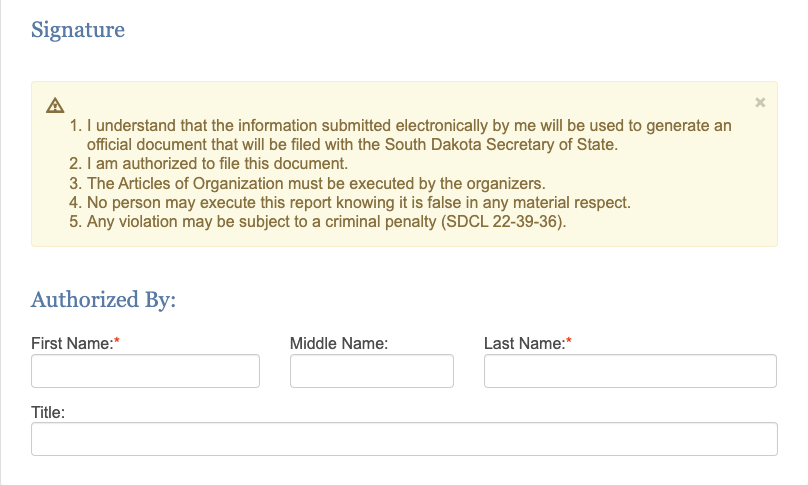808x485 pixels.
Task: Click the Articles of Organization statement
Action: pyautogui.click(x=316, y=183)
